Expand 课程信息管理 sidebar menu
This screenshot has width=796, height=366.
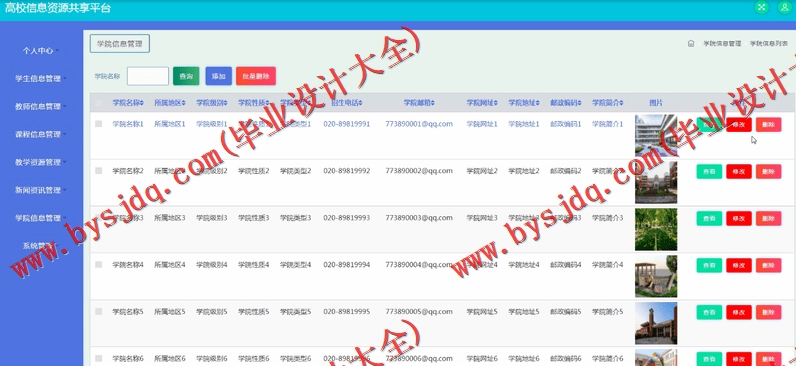[x=41, y=135]
